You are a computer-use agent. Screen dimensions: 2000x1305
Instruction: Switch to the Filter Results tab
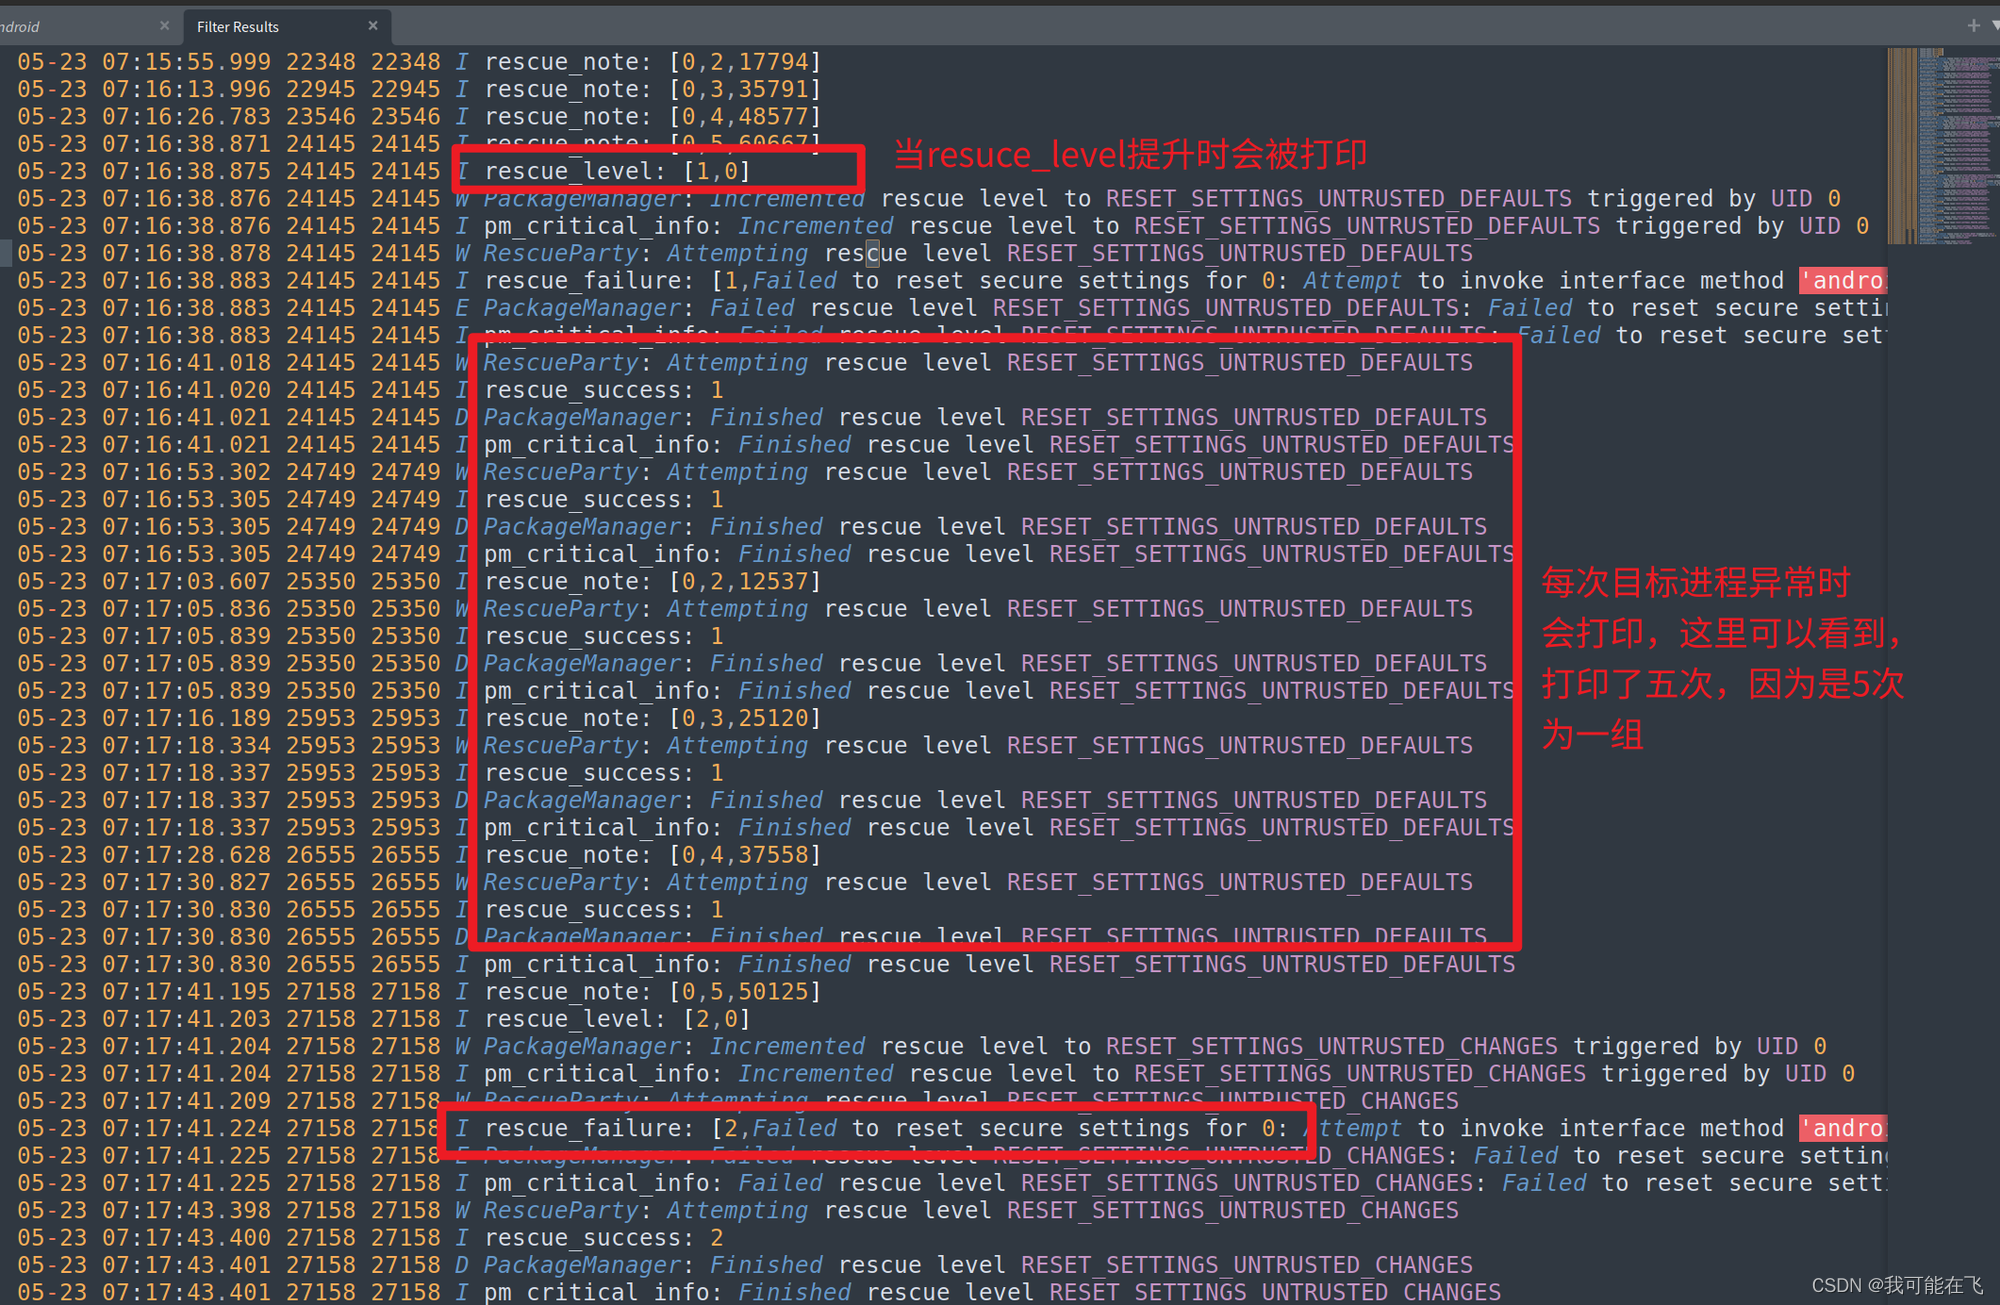(x=238, y=26)
